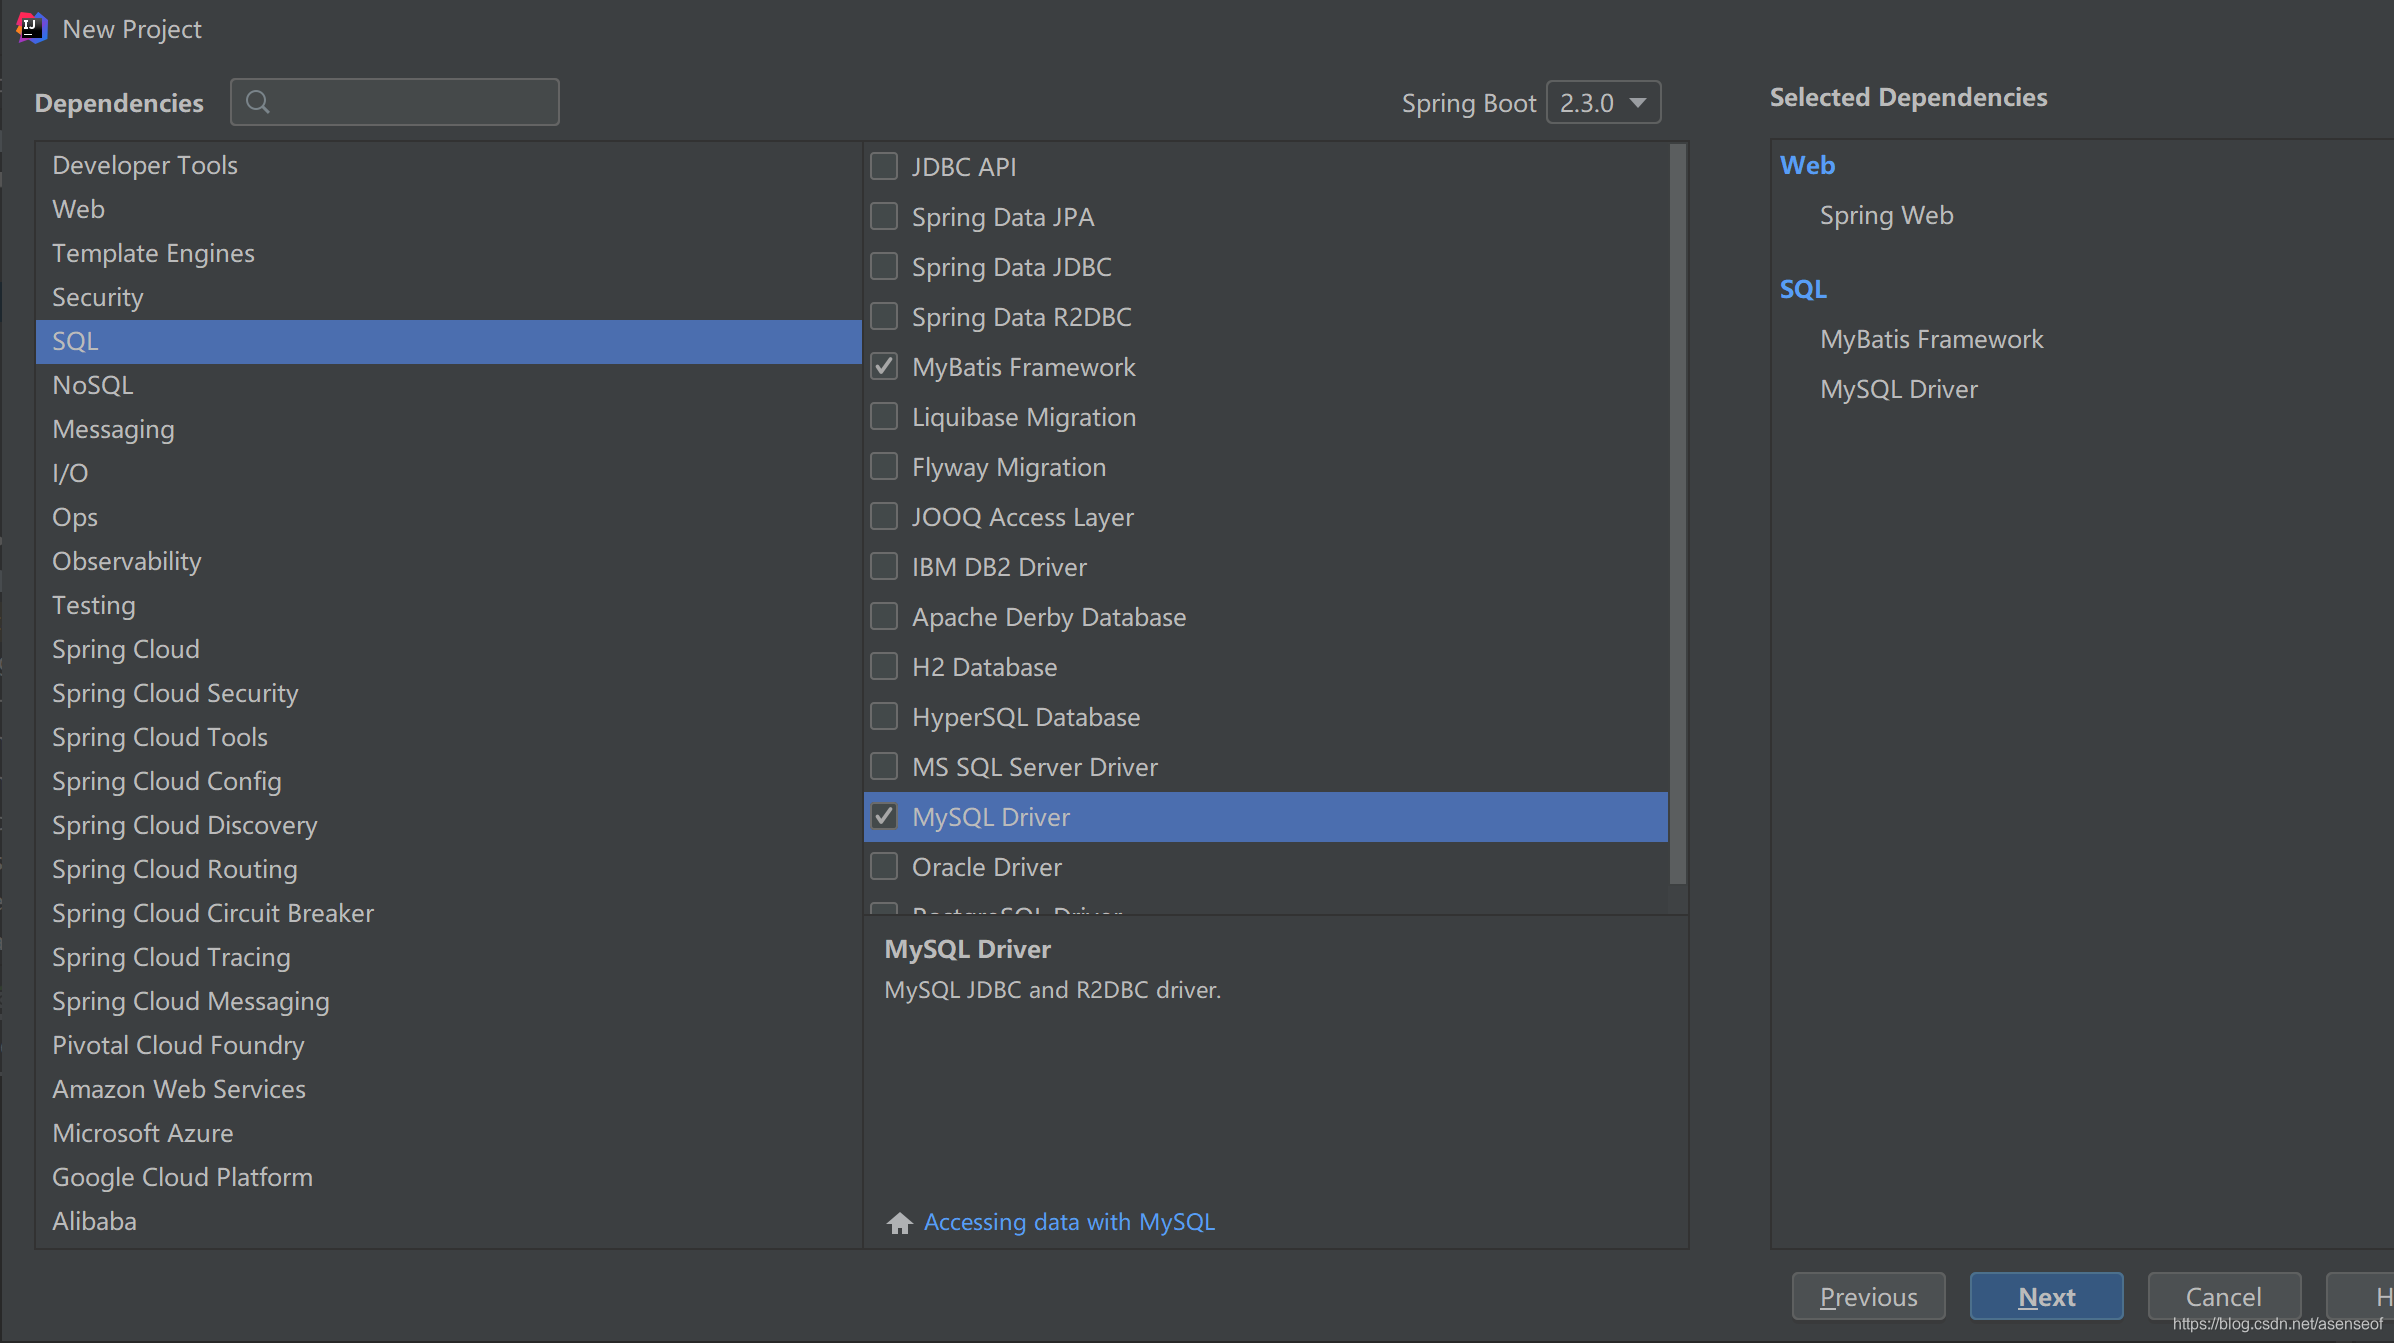Expand the Security category in dependencies
This screenshot has height=1343, width=2394.
[95, 296]
